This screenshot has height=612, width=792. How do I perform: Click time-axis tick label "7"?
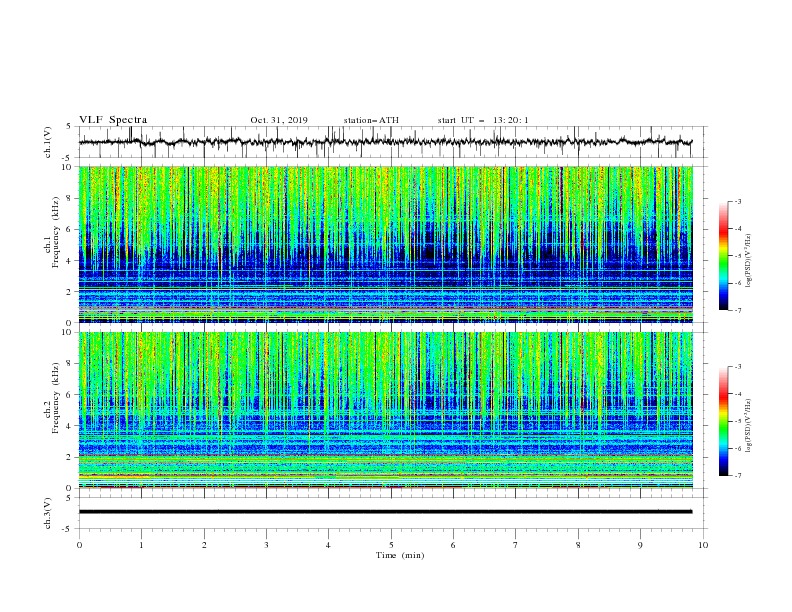(516, 545)
